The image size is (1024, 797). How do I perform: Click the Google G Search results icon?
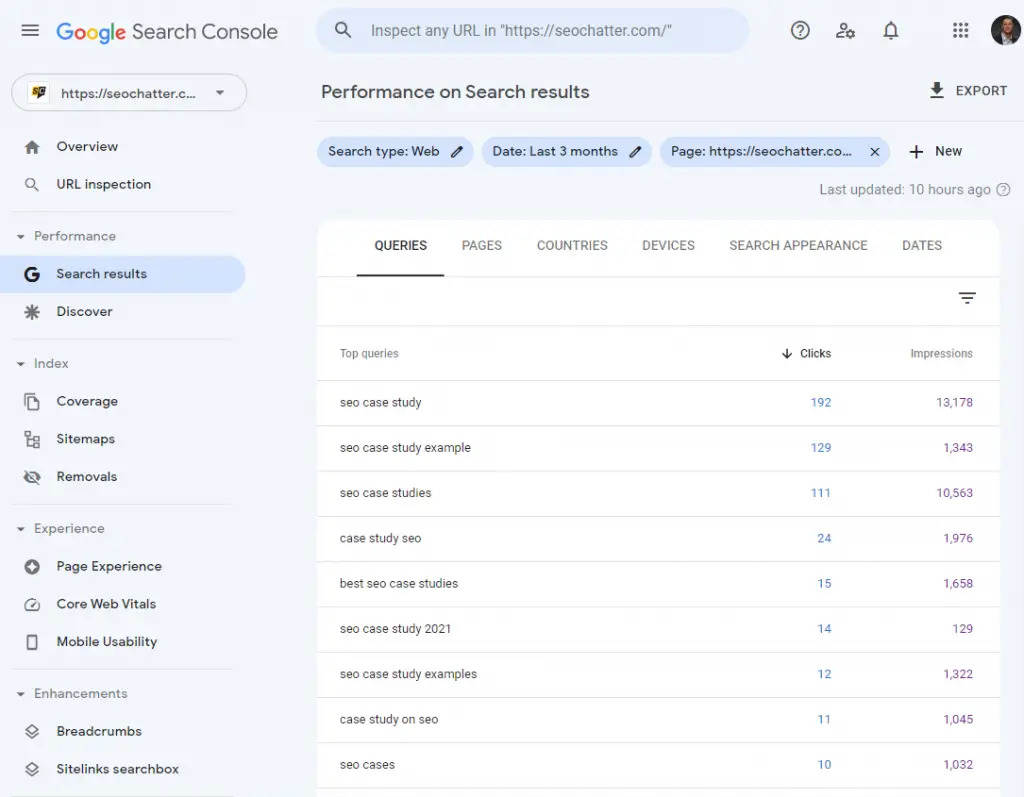tap(31, 274)
